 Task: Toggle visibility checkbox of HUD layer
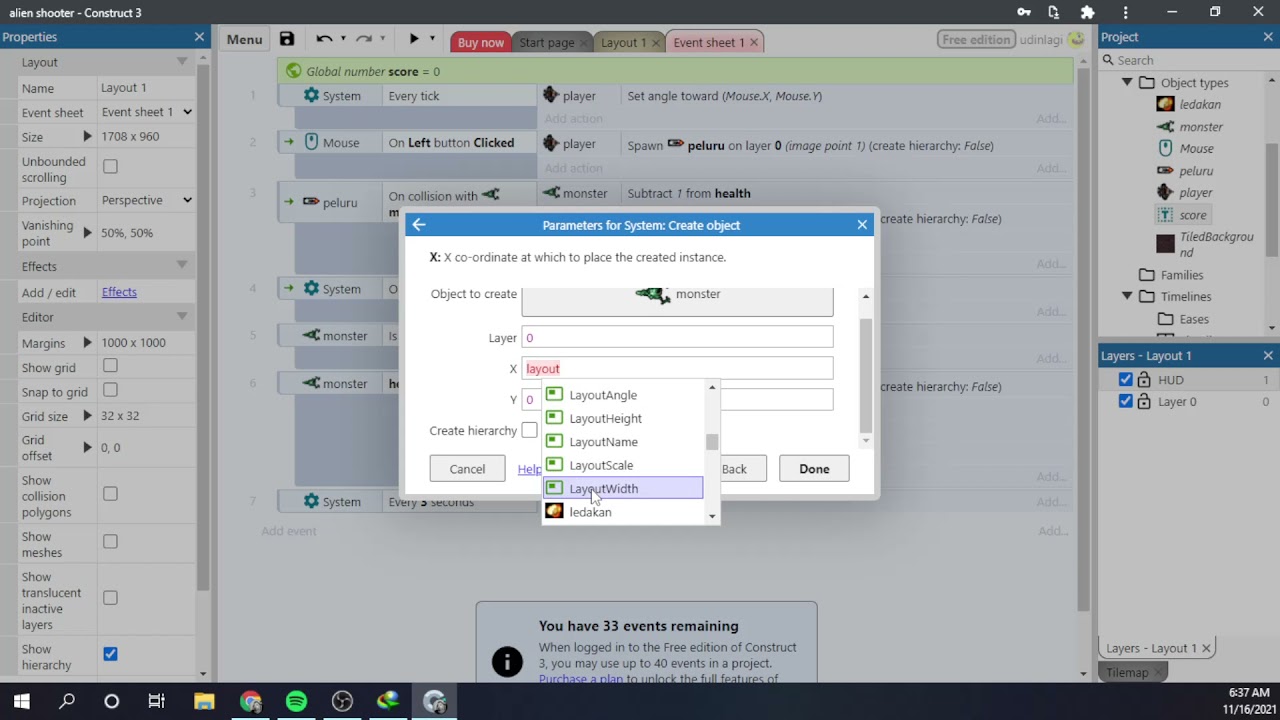coord(1126,380)
